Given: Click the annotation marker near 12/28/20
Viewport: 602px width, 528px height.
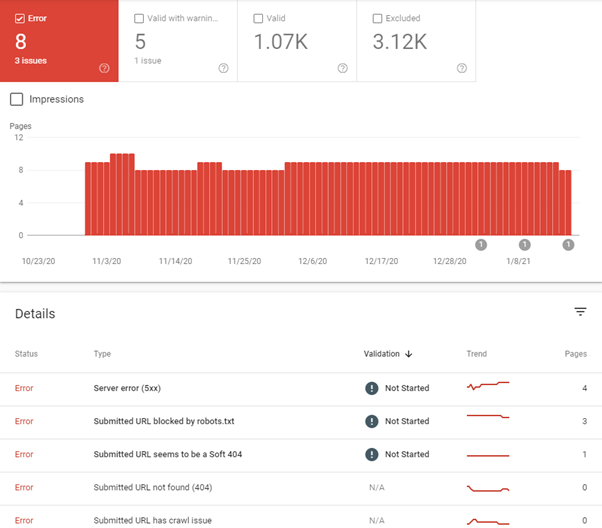Looking at the screenshot, I should [480, 245].
